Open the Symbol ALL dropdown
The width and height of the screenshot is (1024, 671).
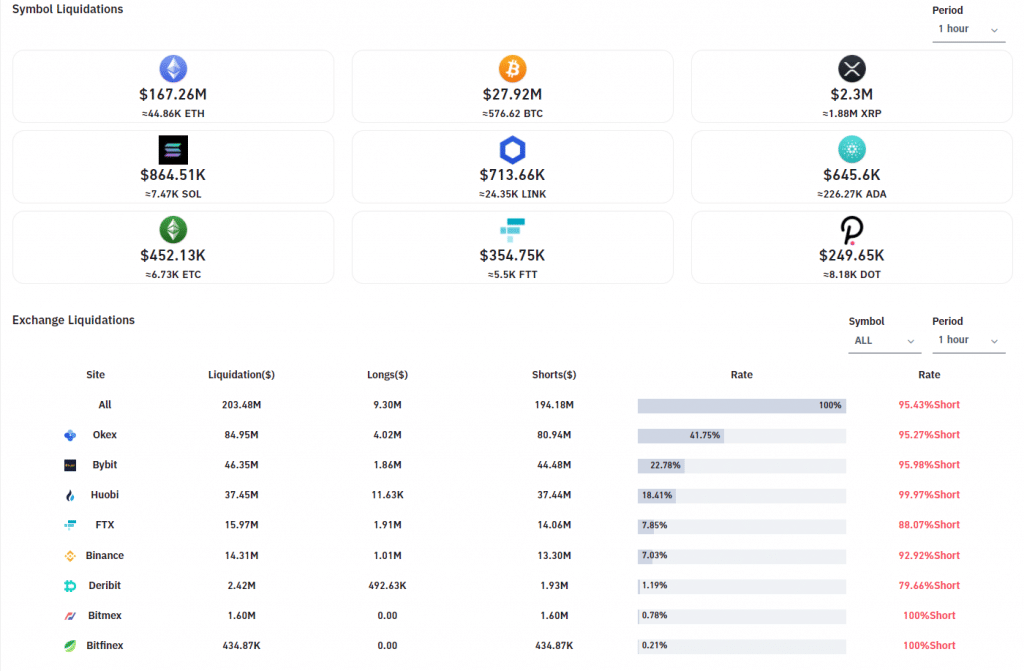coord(884,341)
